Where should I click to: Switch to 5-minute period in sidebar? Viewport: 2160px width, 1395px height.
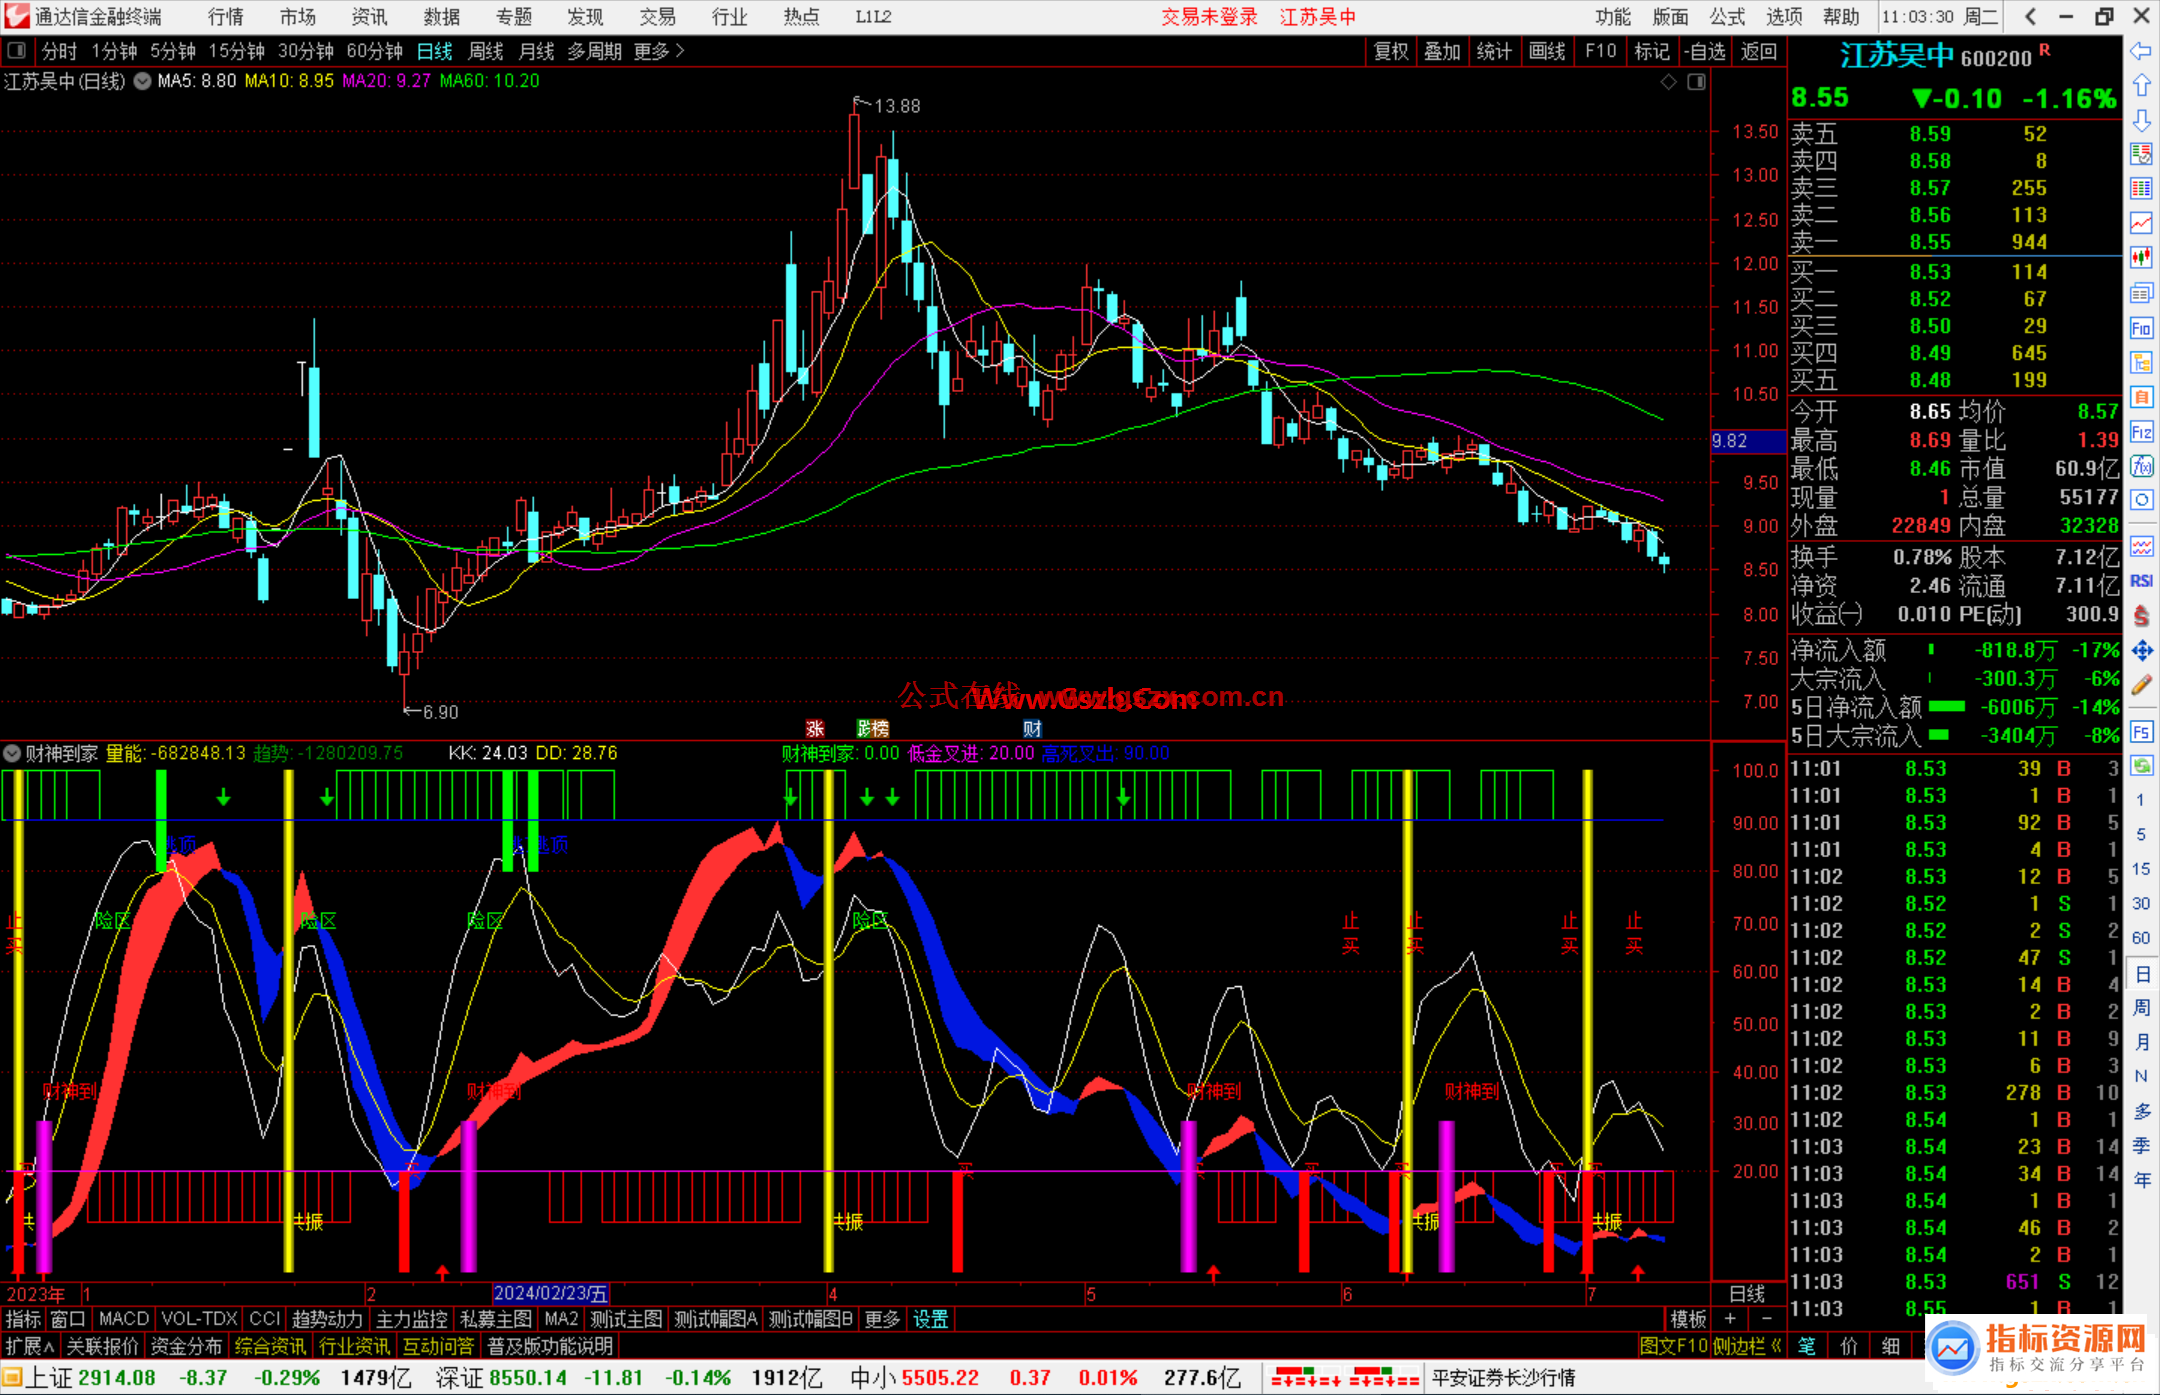2140,834
